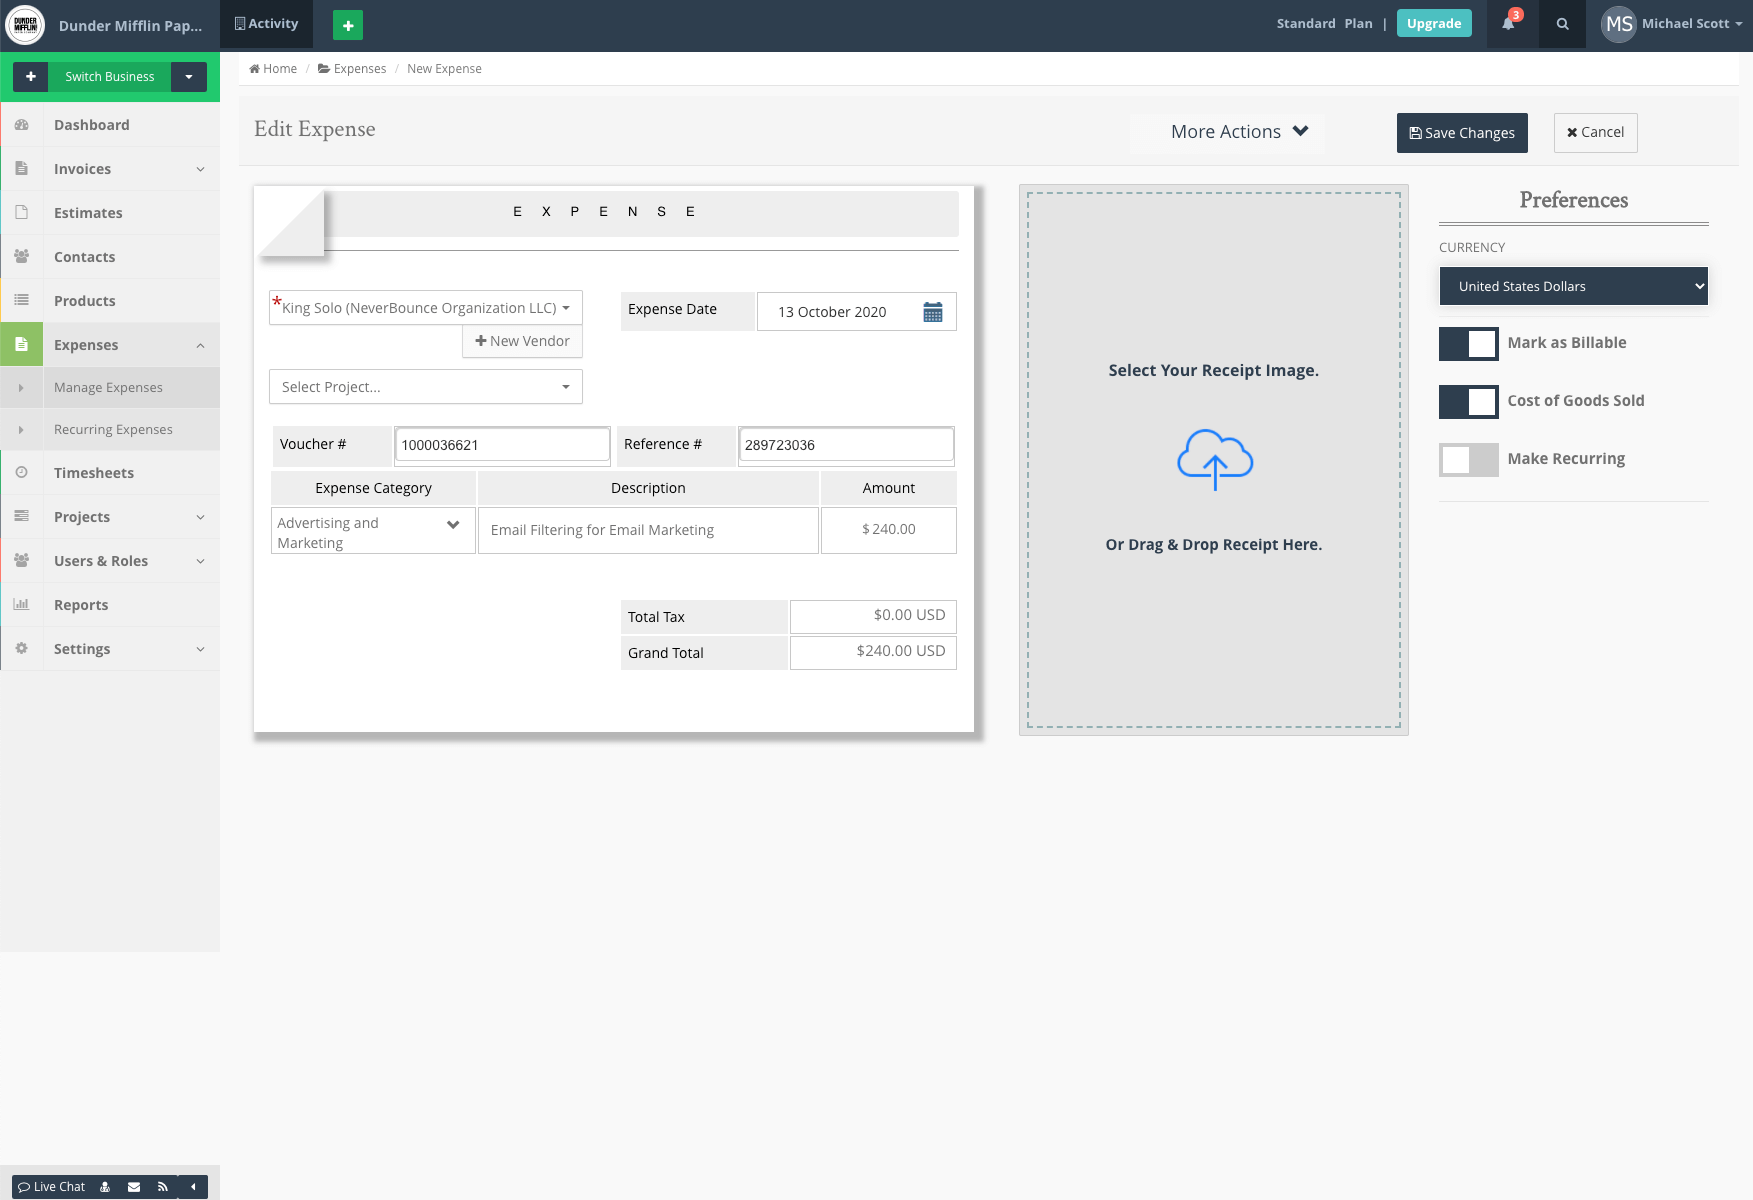Open the United States Dollars currency dropdown
This screenshot has height=1200, width=1753.
pyautogui.click(x=1573, y=286)
